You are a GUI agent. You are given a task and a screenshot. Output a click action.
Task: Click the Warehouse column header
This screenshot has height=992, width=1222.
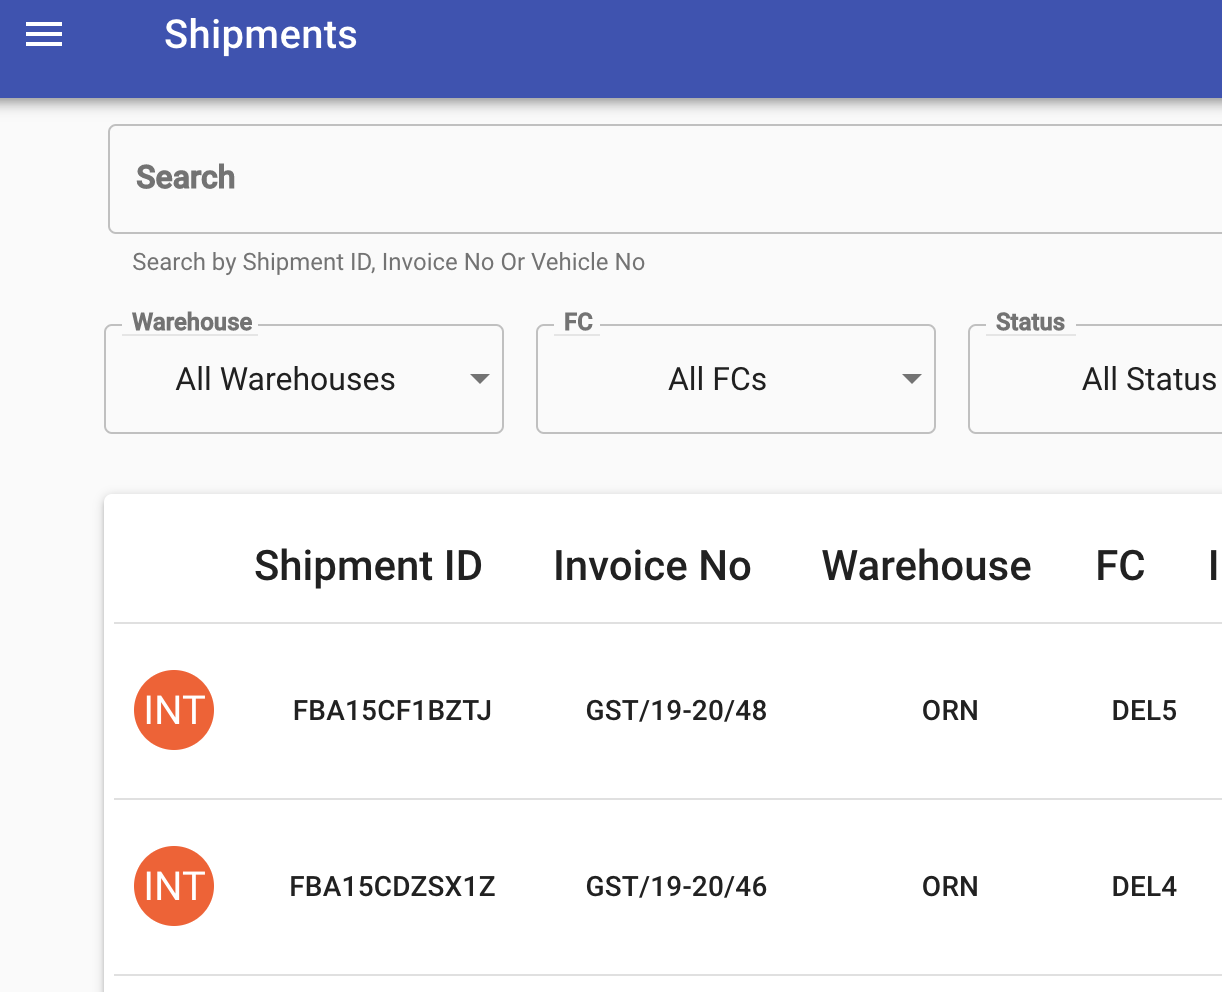point(926,566)
